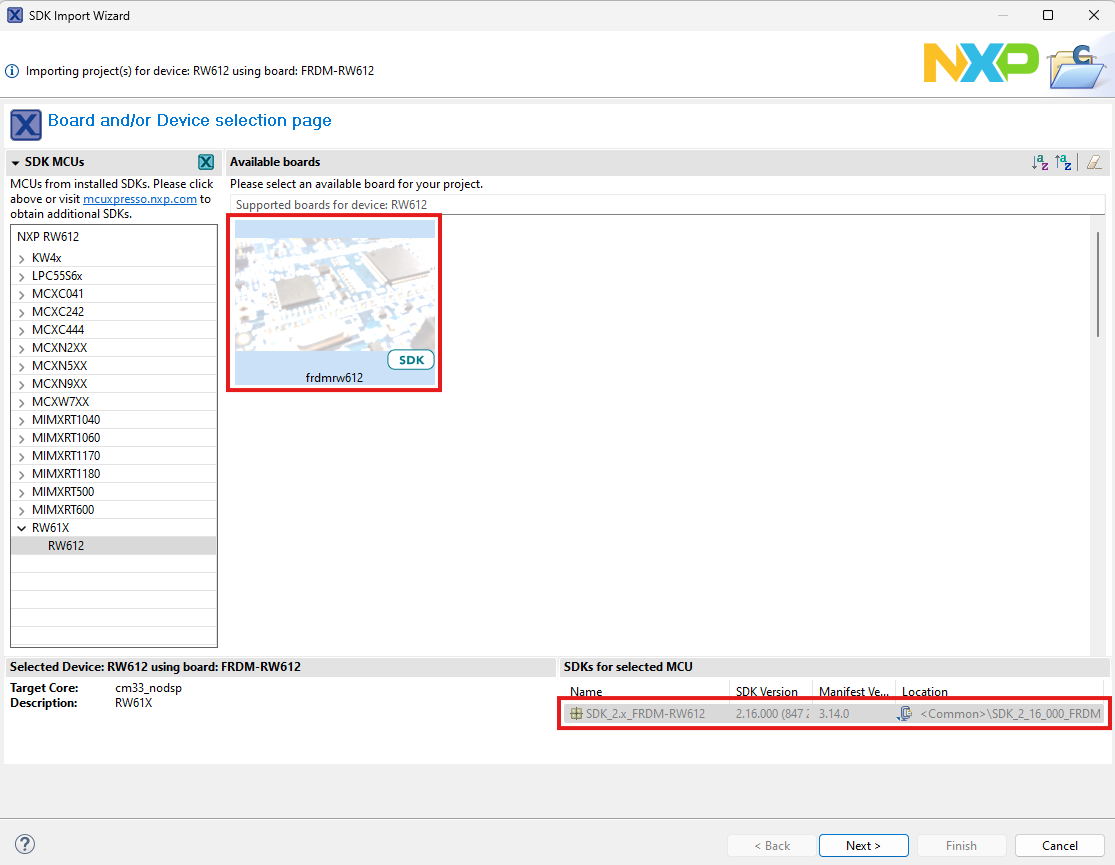Image resolution: width=1115 pixels, height=865 pixels.
Task: Collapse the SDK MCUs section arrow
Action: point(15,163)
